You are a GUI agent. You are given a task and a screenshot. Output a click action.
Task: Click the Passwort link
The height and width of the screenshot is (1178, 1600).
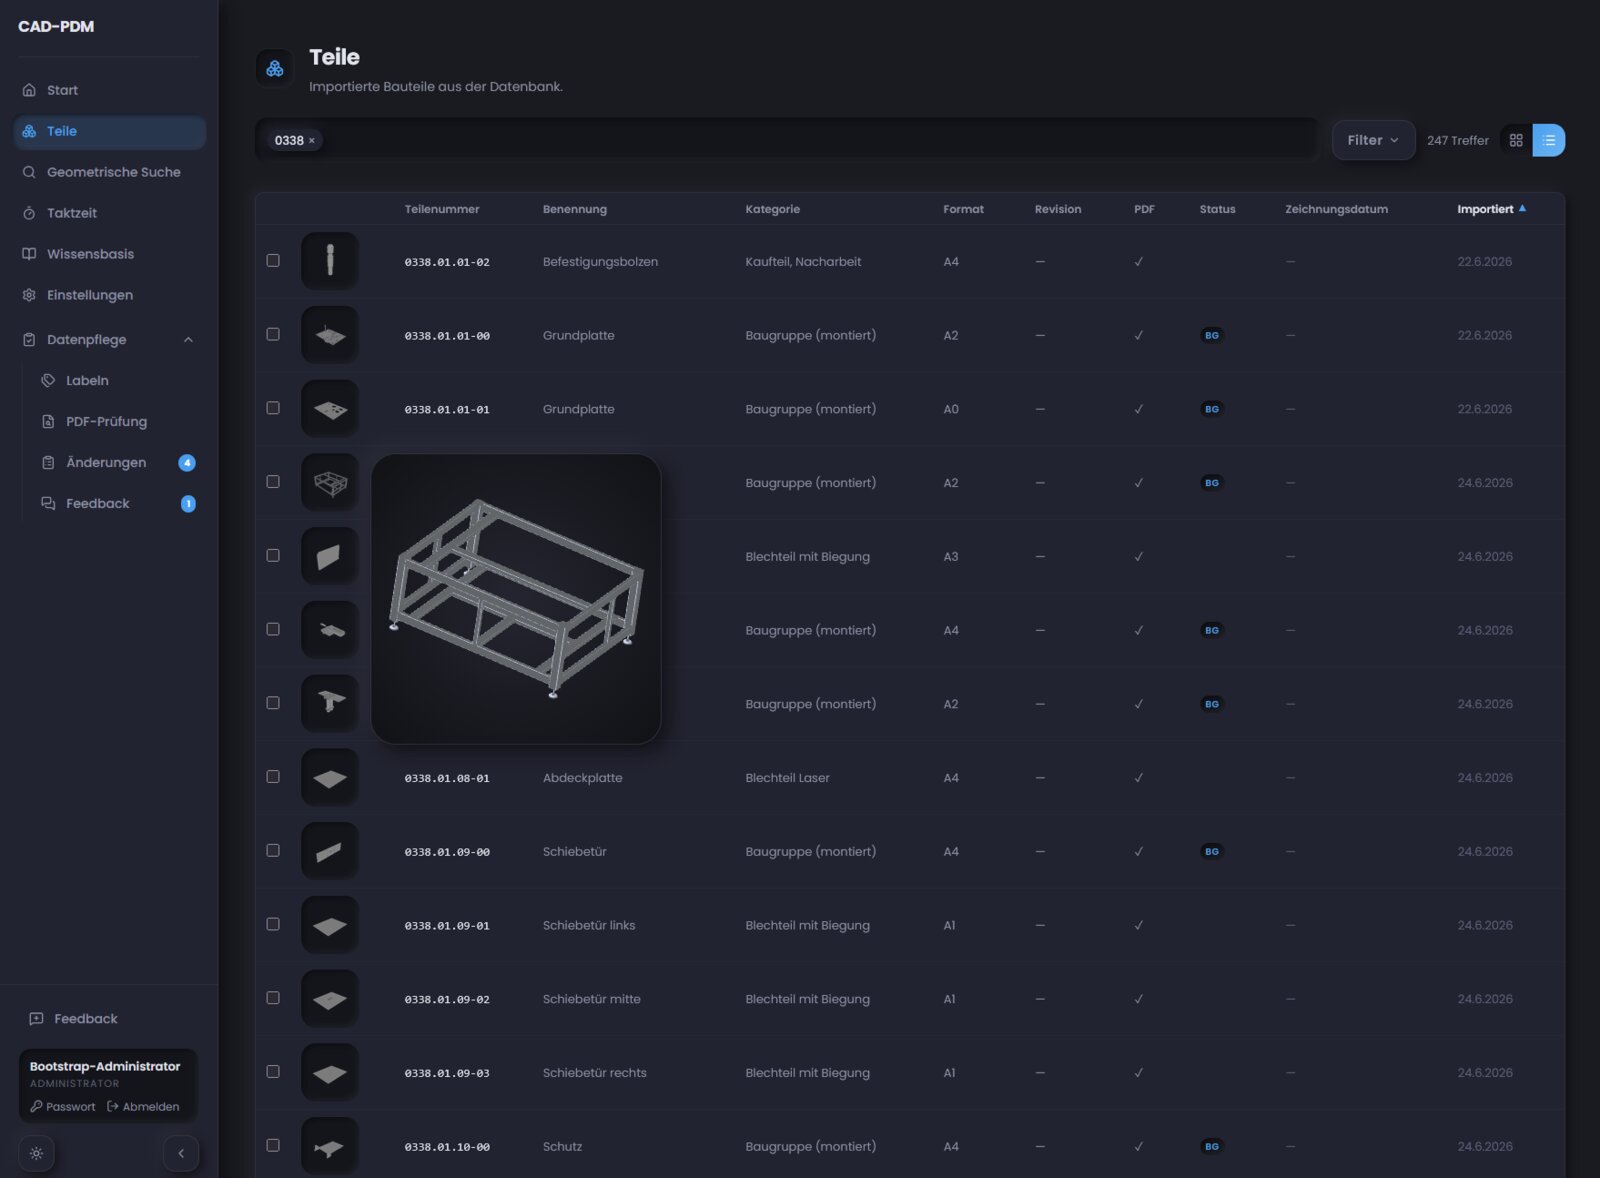pos(63,1107)
